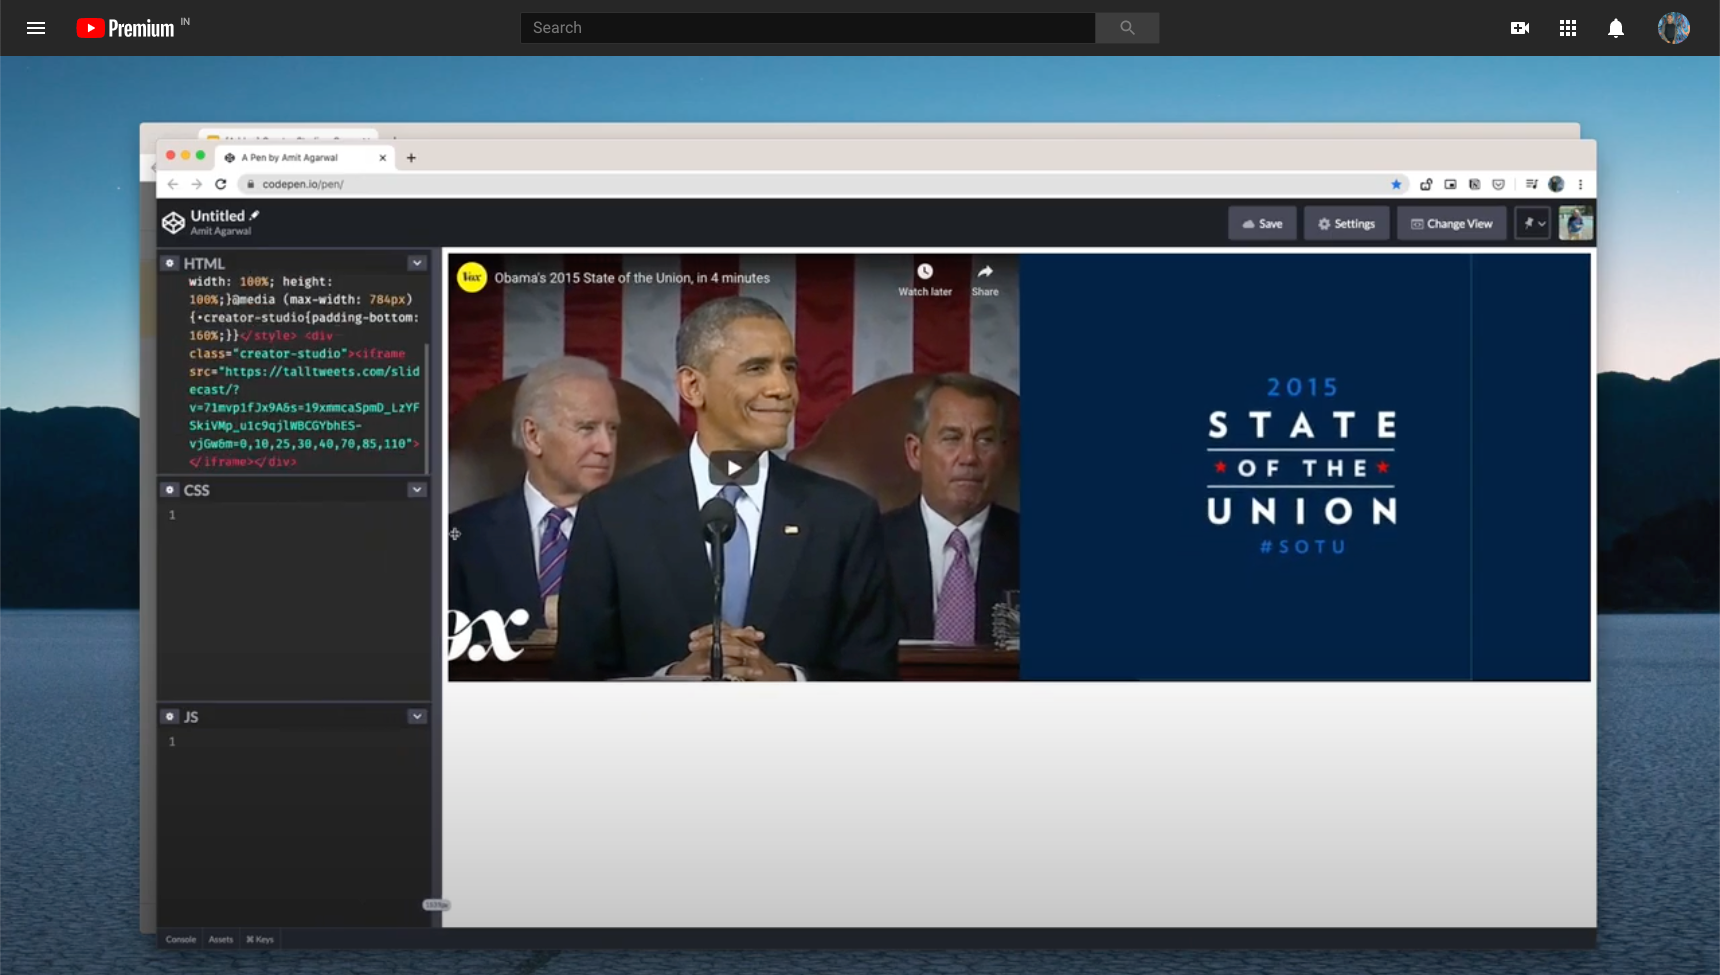Viewport: 1720px width, 975px height.
Task: Toggle the blue bookmark star
Action: (1396, 184)
